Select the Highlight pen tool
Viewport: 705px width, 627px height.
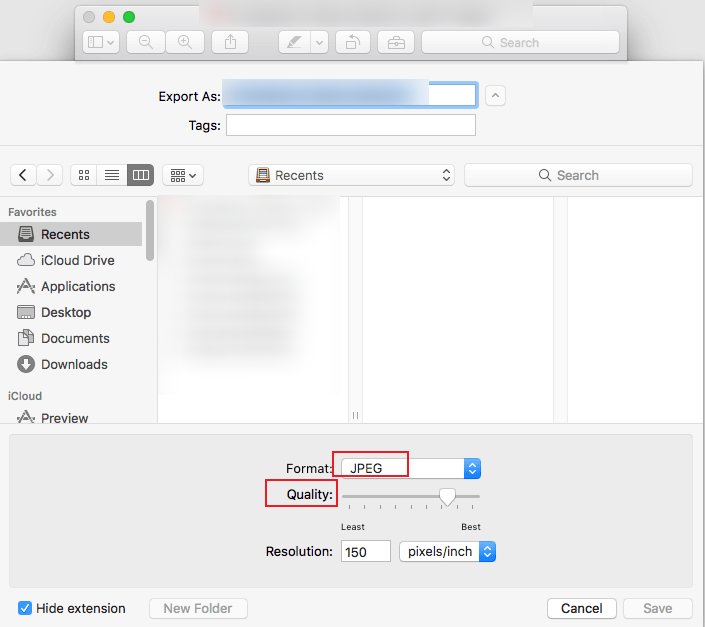tap(294, 42)
